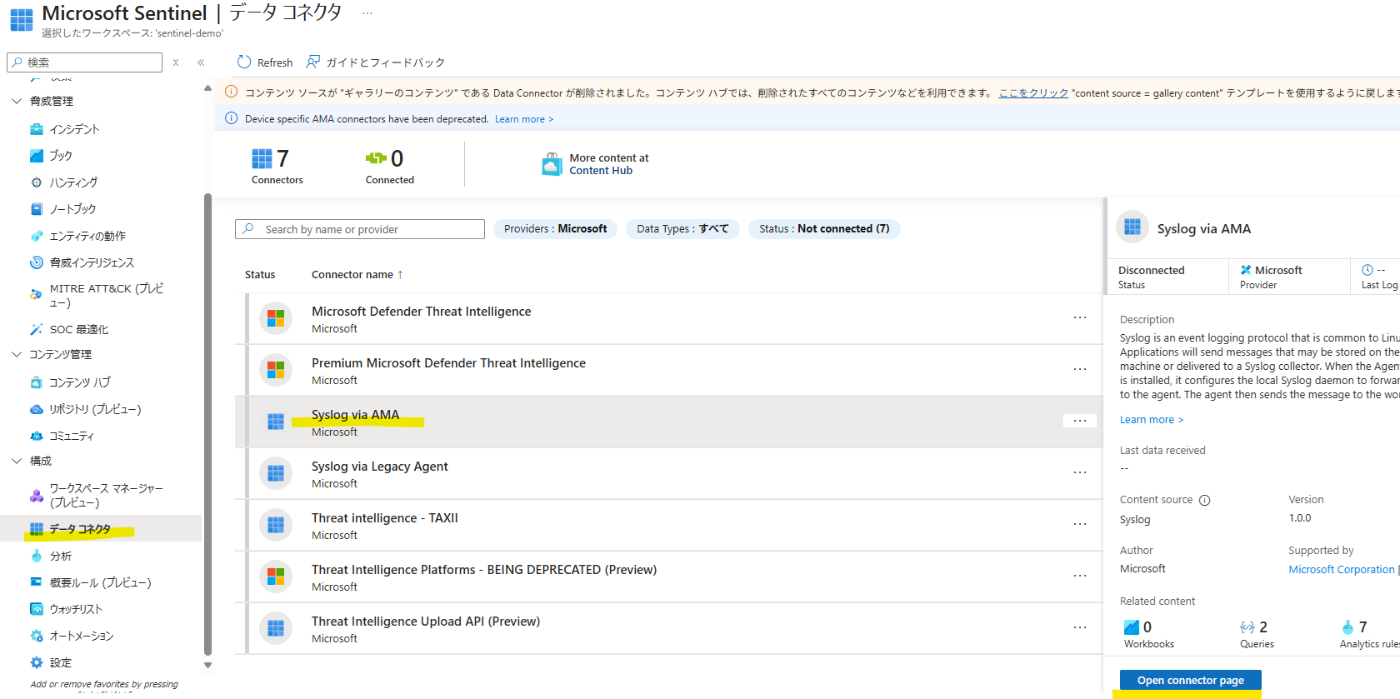
Task: Collapse sidebar with double-chevron button
Action: [200, 62]
